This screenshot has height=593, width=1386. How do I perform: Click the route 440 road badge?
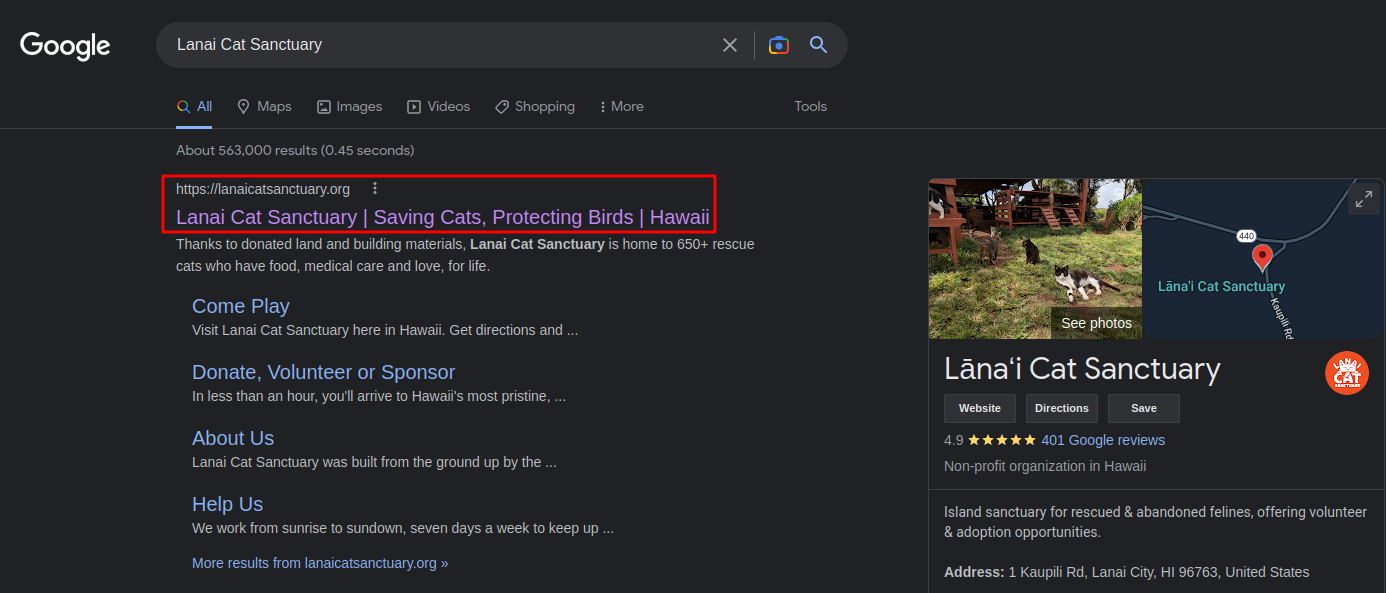[x=1246, y=236]
